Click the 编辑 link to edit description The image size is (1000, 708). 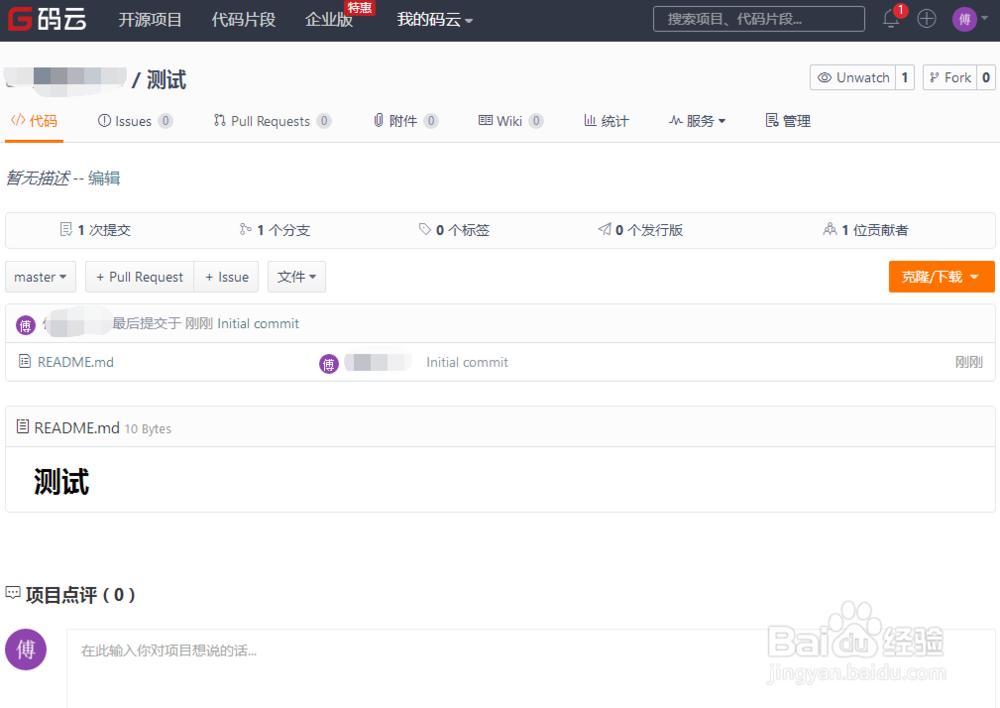pos(106,177)
